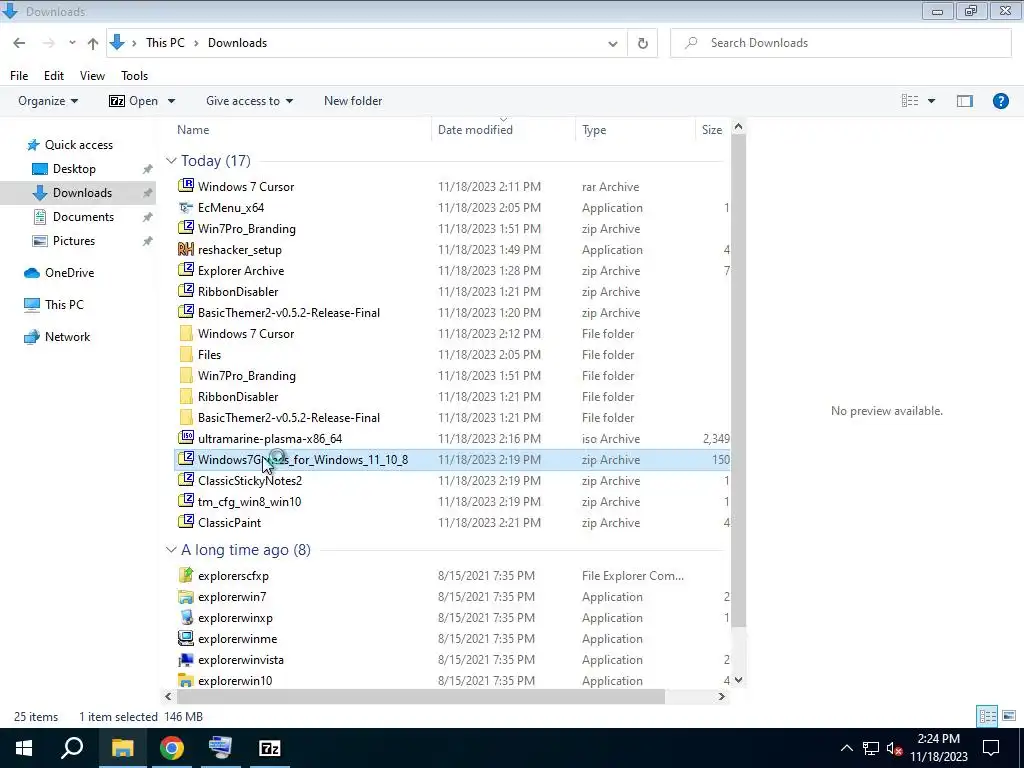Open 7-Zip from the taskbar
Viewport: 1024px width, 768px height.
pyautogui.click(x=270, y=748)
